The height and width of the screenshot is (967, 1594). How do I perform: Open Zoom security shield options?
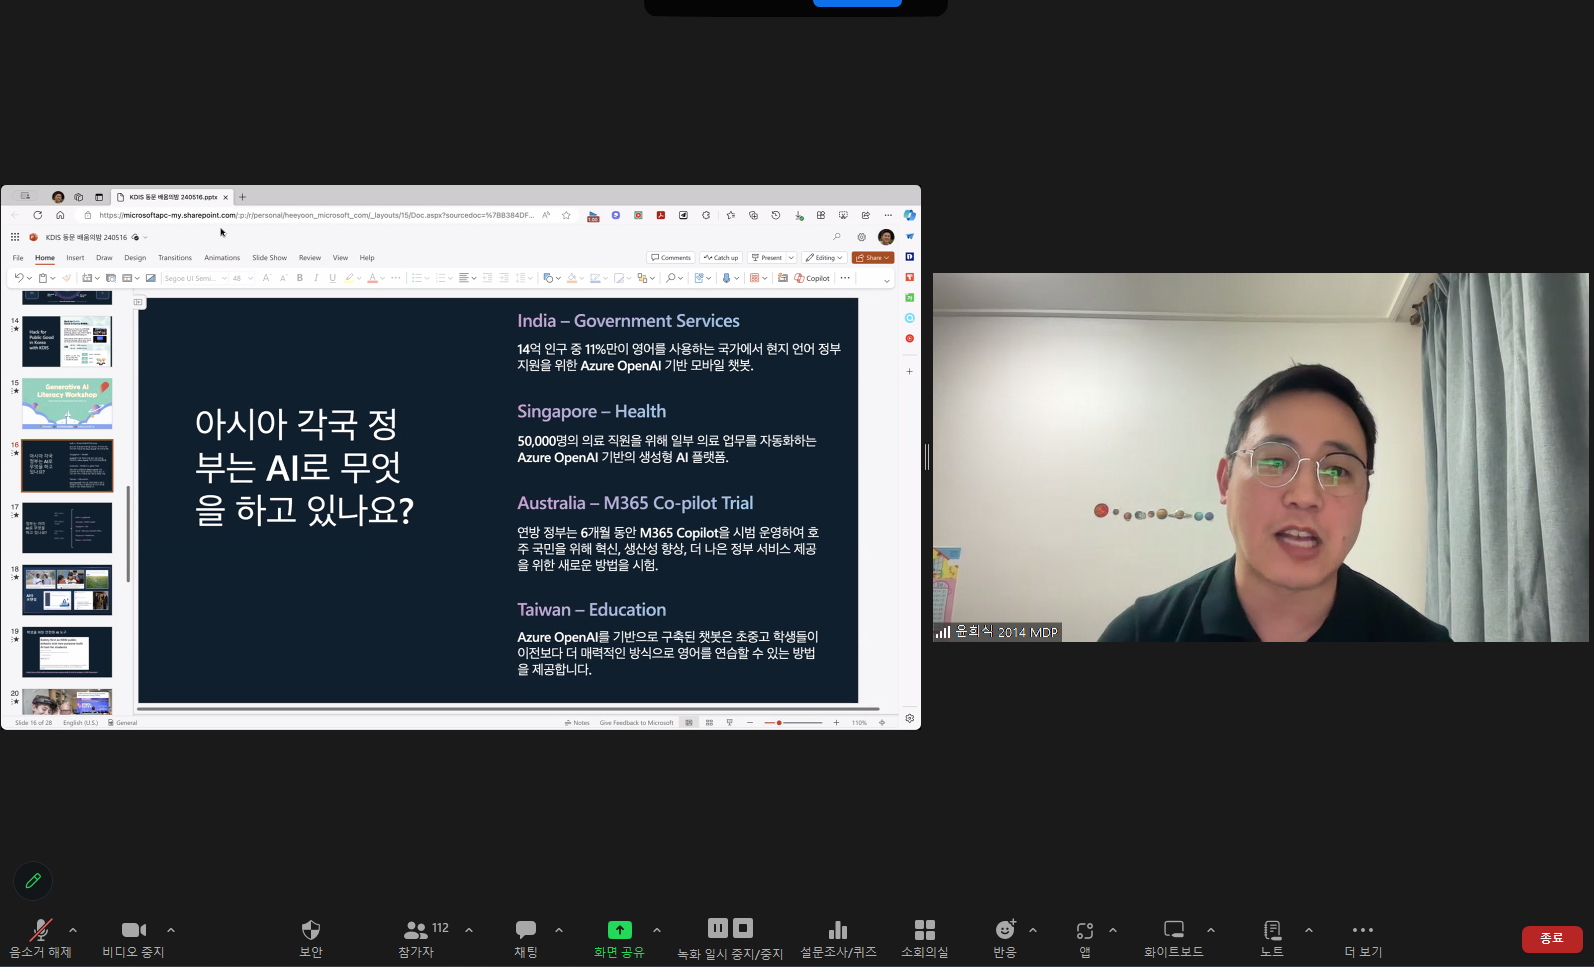[311, 938]
